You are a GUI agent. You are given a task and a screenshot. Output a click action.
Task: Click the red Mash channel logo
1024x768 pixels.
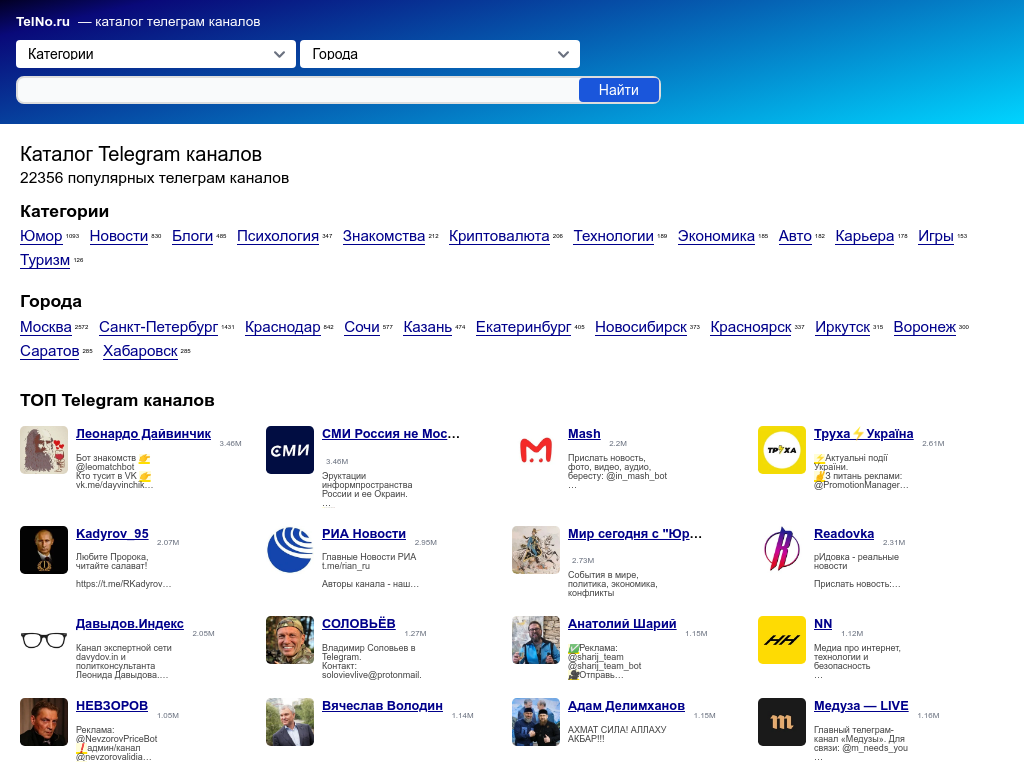pyautogui.click(x=536, y=450)
